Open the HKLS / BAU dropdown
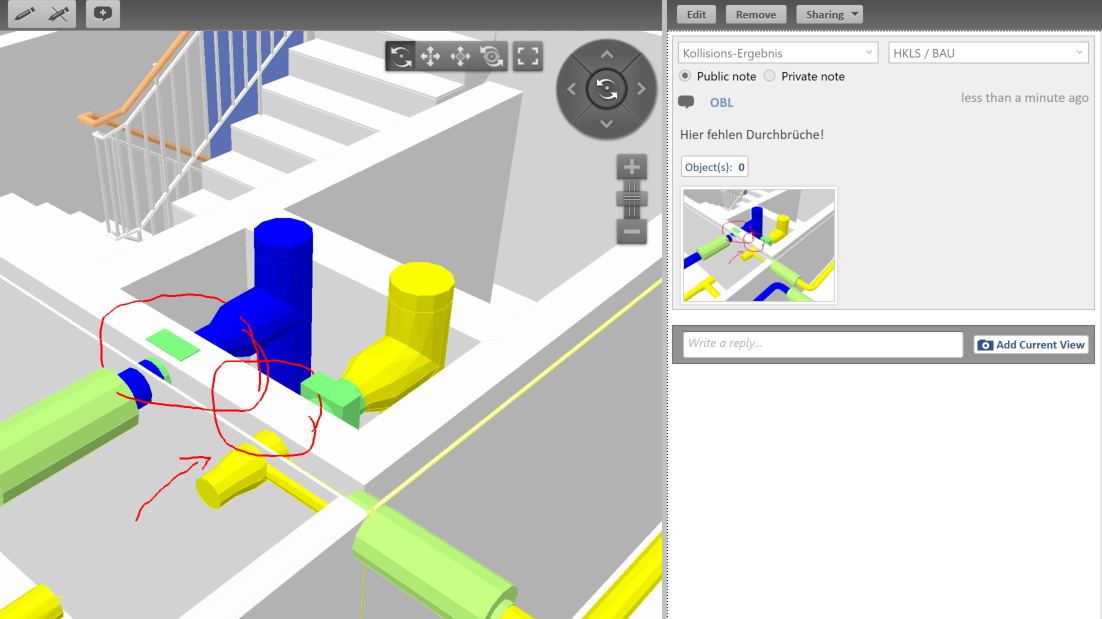 988,53
